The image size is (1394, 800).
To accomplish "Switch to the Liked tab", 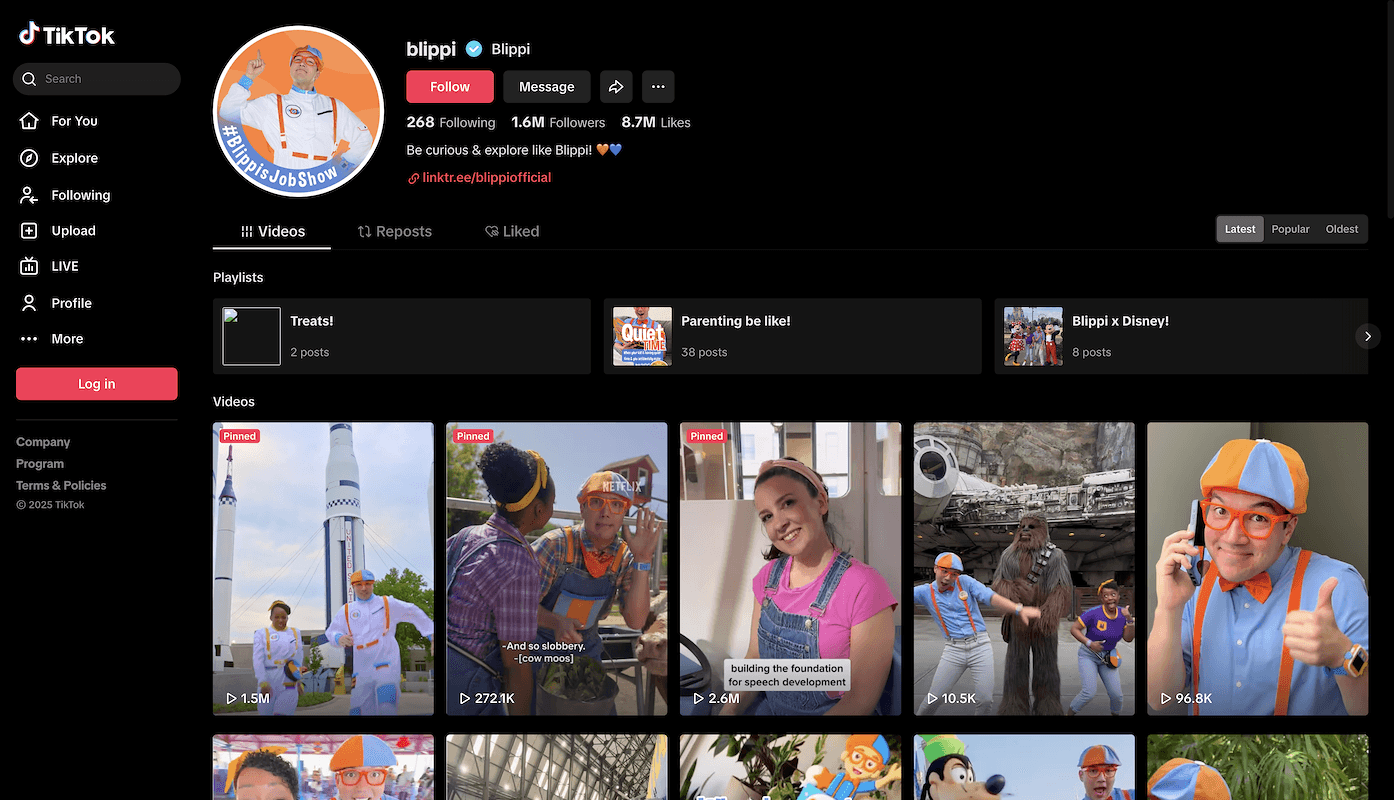I will [511, 231].
